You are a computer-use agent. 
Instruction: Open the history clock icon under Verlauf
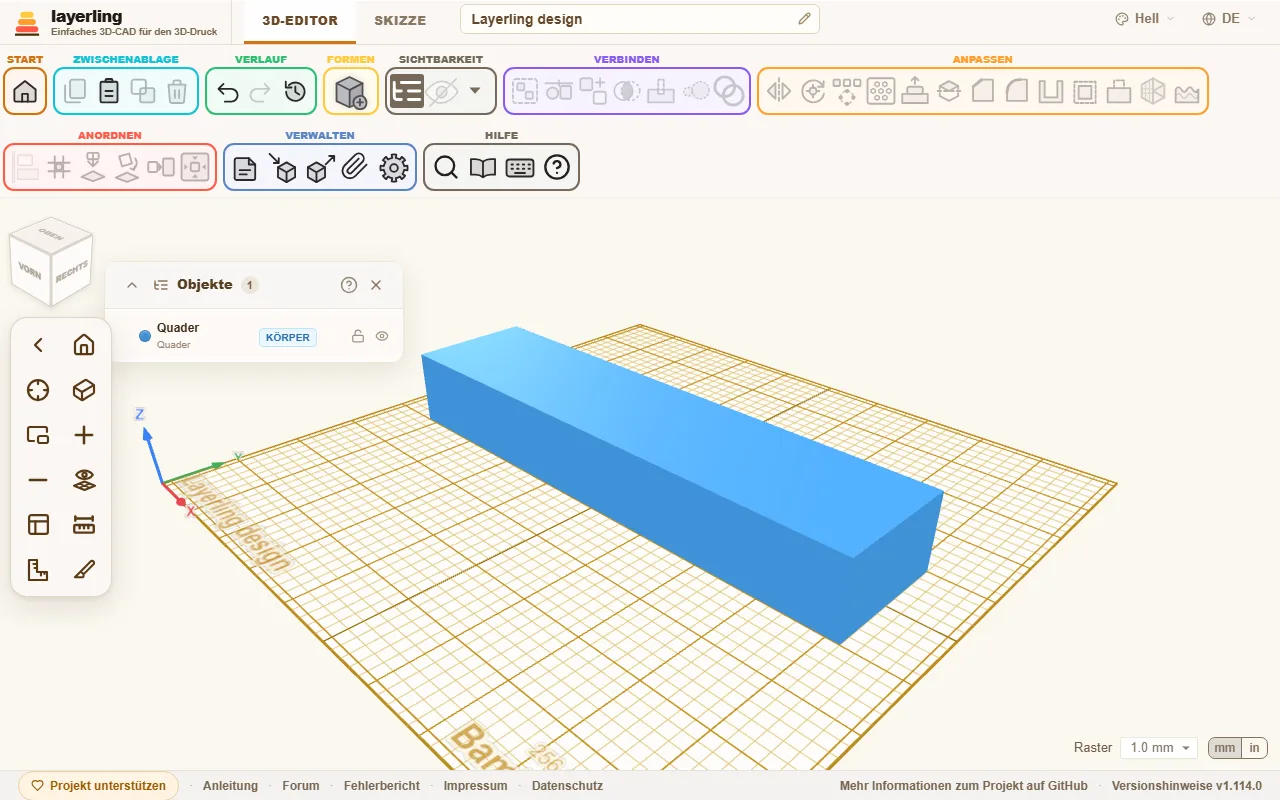[x=295, y=91]
